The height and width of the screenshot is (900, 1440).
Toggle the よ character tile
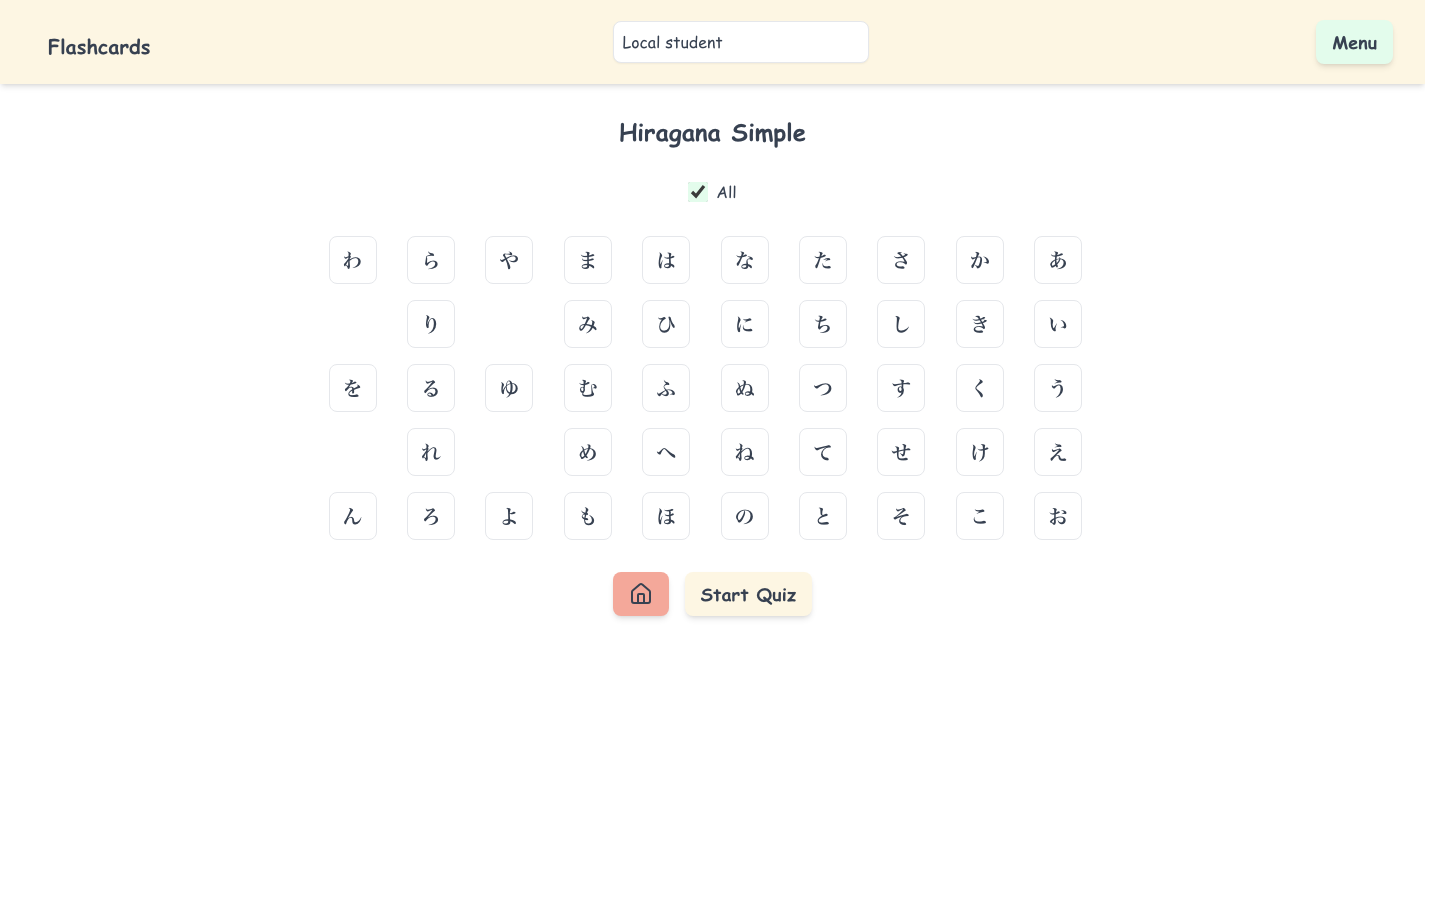point(509,516)
